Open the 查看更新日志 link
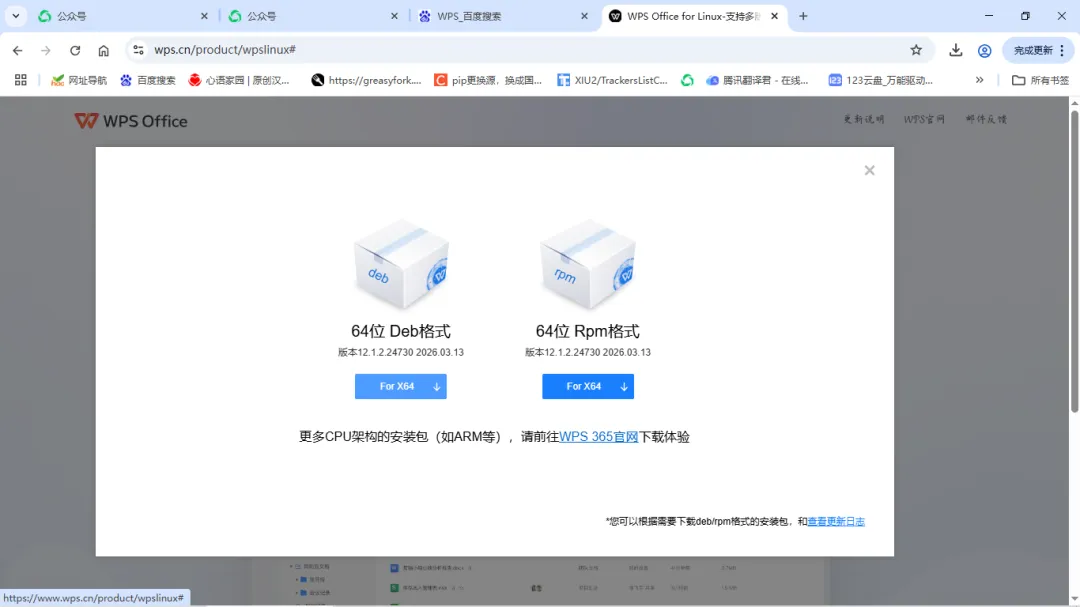This screenshot has width=1080, height=607. click(835, 522)
